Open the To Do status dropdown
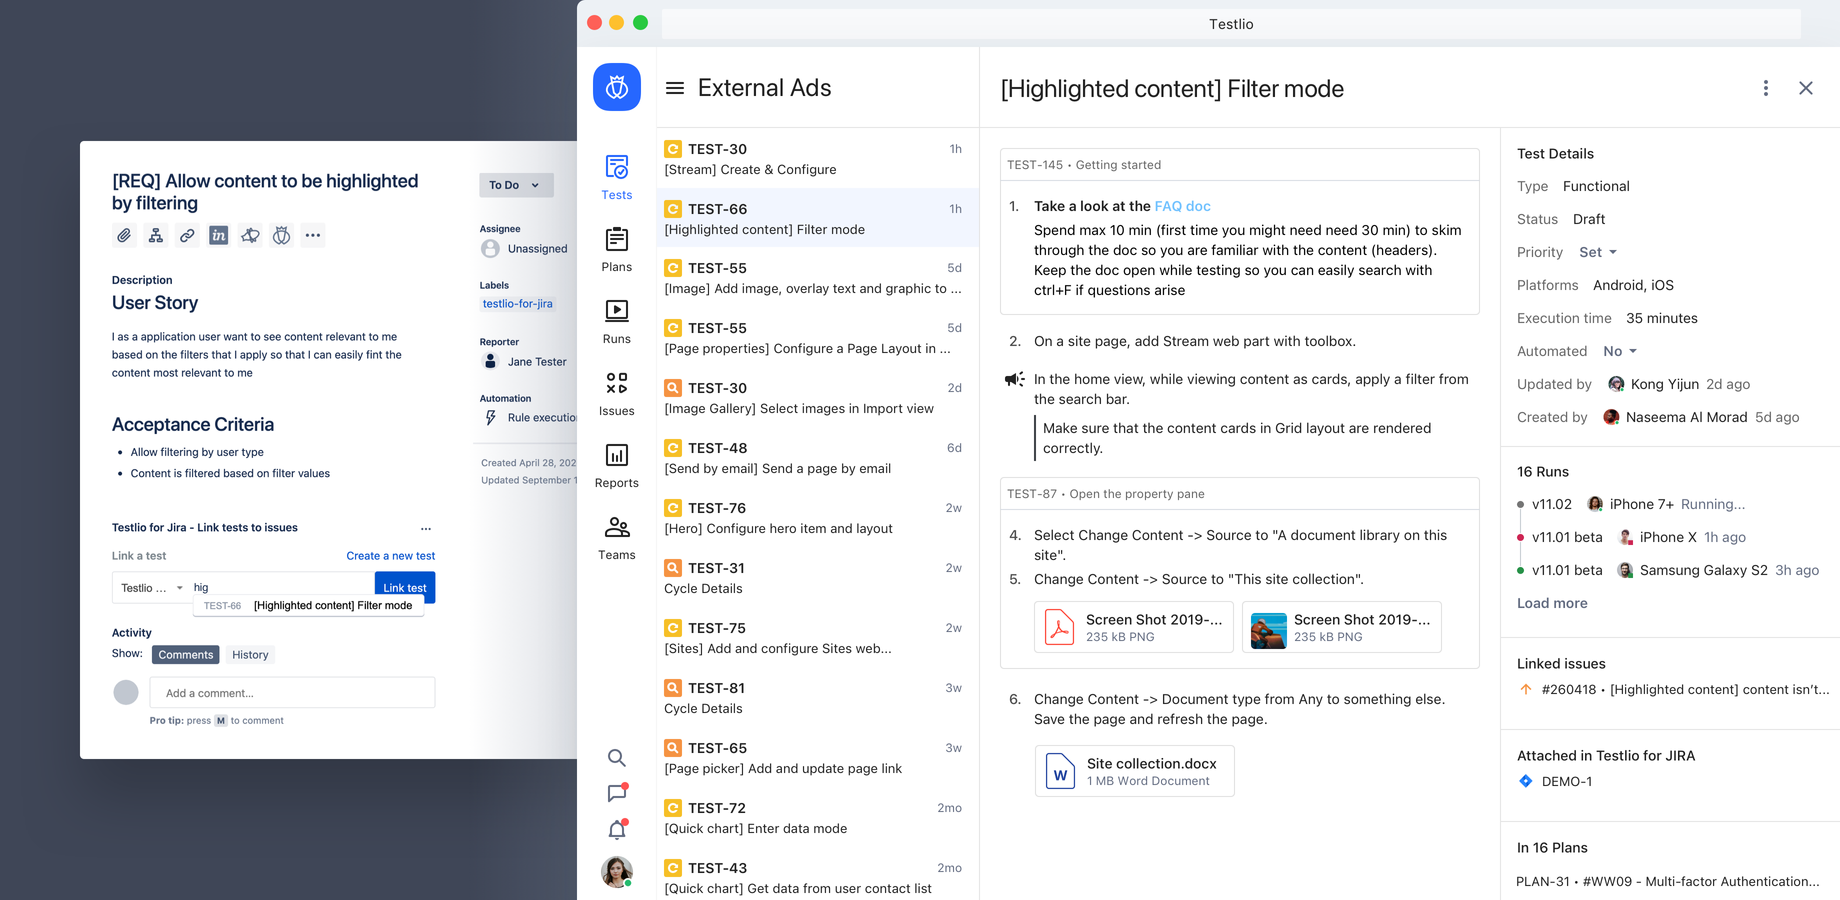1840x900 pixels. (x=516, y=185)
